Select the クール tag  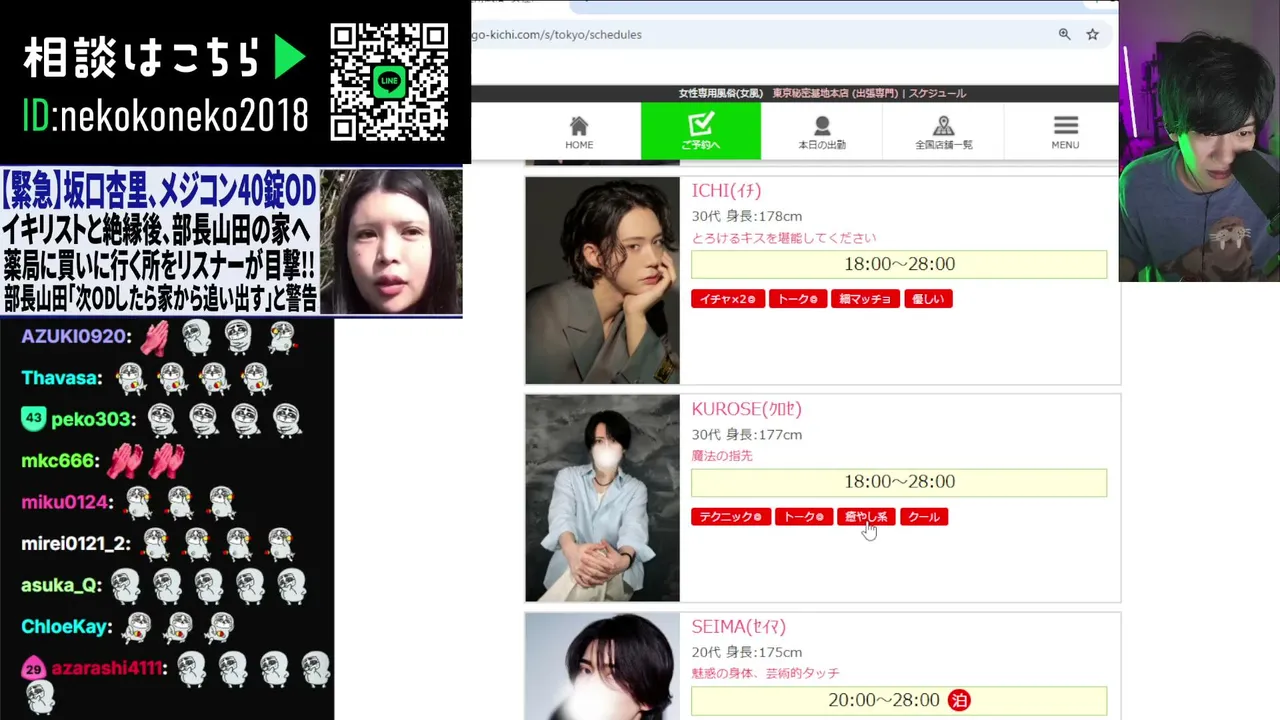point(924,517)
